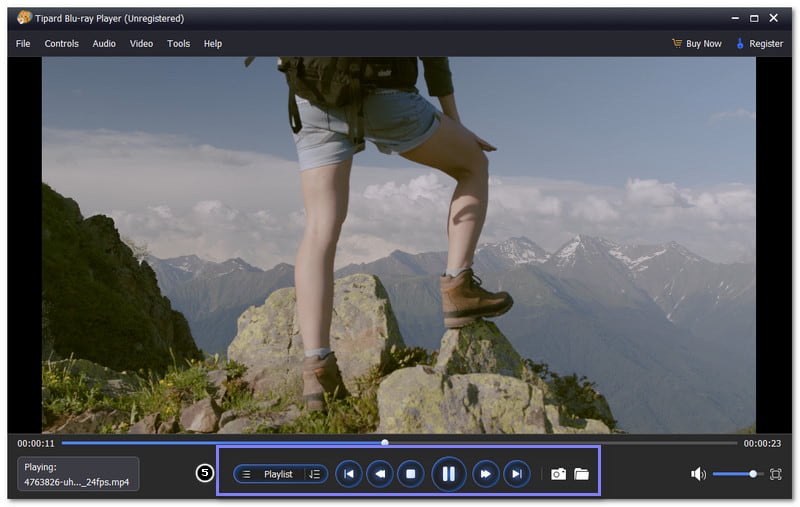Toggle fullscreen mode
The image size is (800, 507).
pos(776,474)
